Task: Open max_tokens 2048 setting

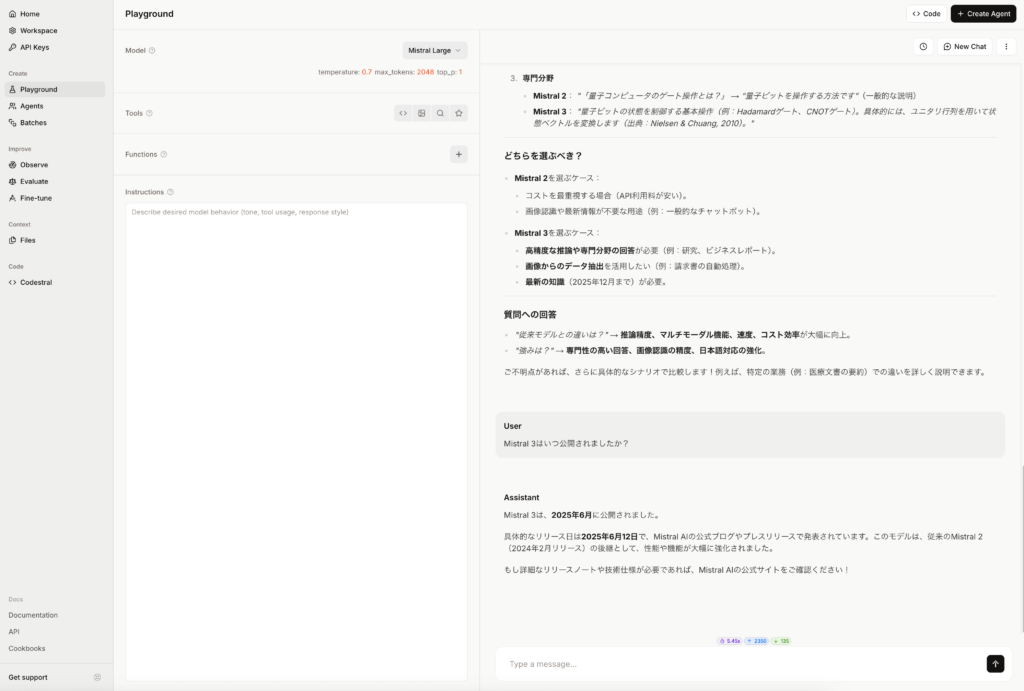Action: [x=425, y=72]
